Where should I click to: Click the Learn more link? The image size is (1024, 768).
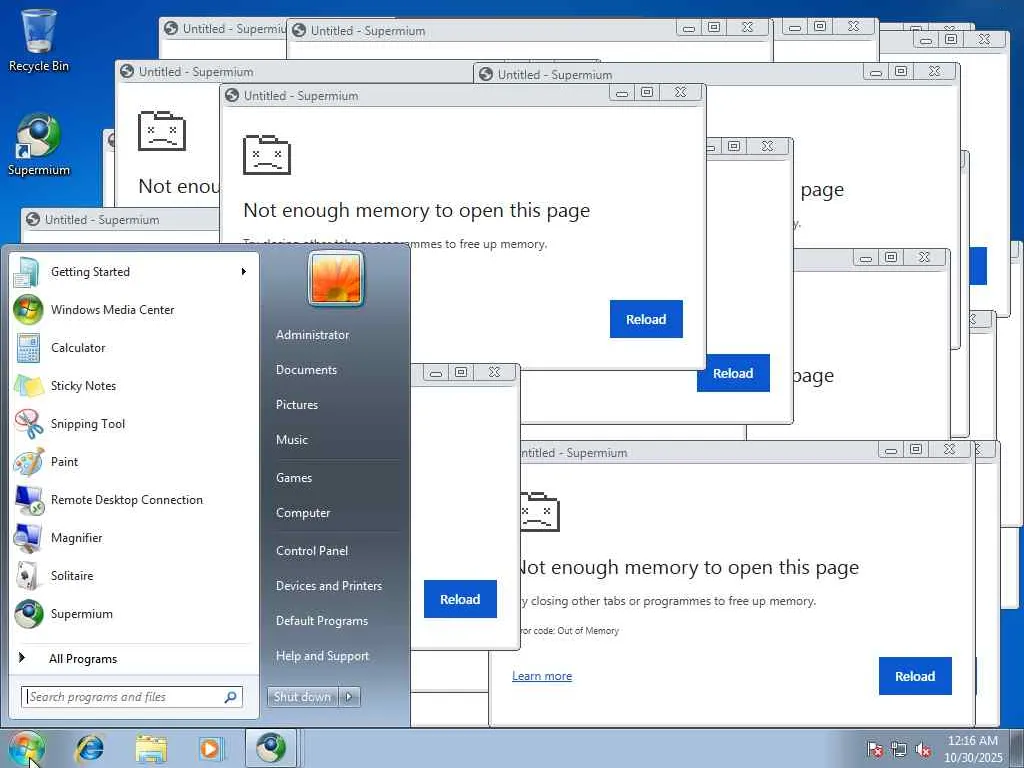pos(542,676)
